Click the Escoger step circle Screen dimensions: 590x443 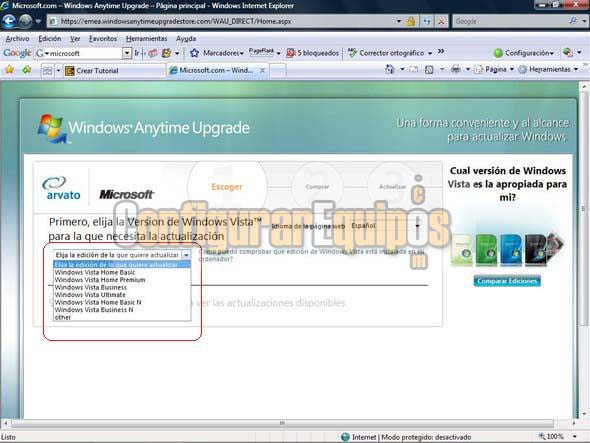(227, 187)
